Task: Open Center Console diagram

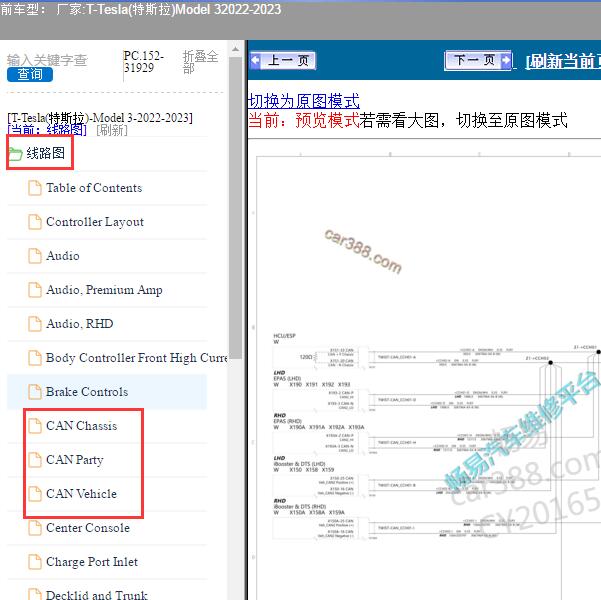Action: [88, 528]
